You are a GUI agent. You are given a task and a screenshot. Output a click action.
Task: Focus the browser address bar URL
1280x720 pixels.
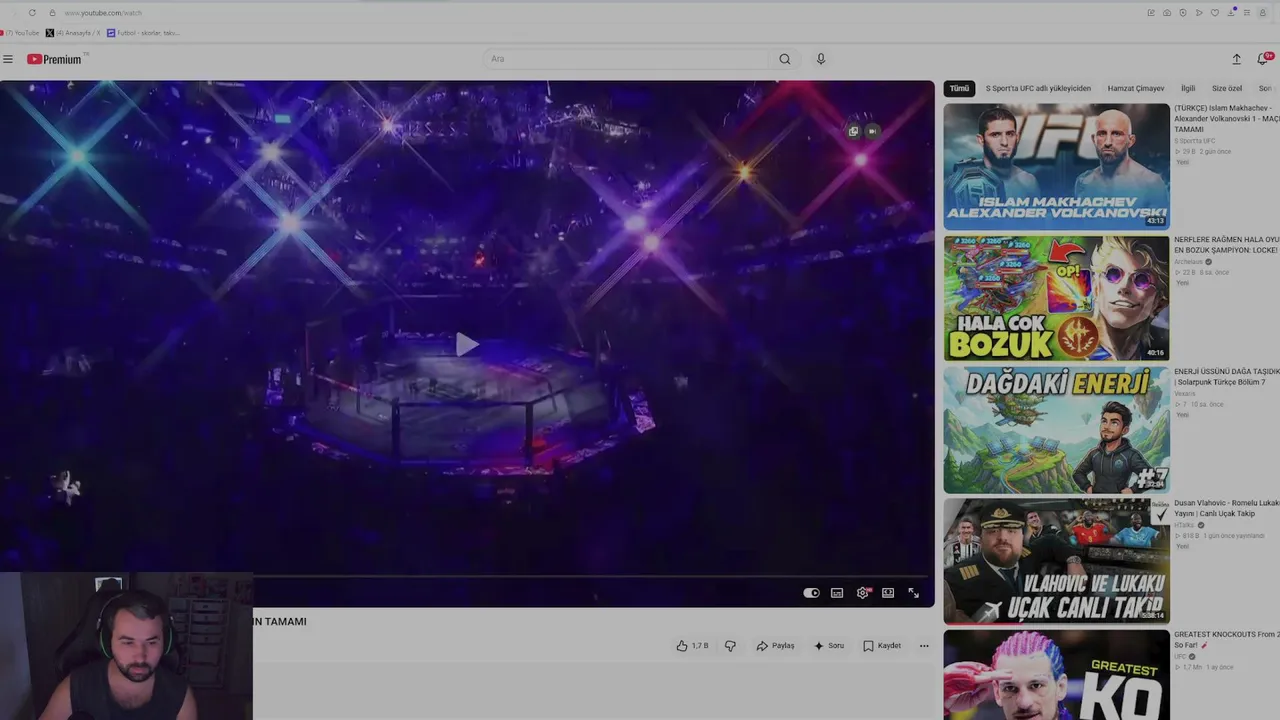103,13
